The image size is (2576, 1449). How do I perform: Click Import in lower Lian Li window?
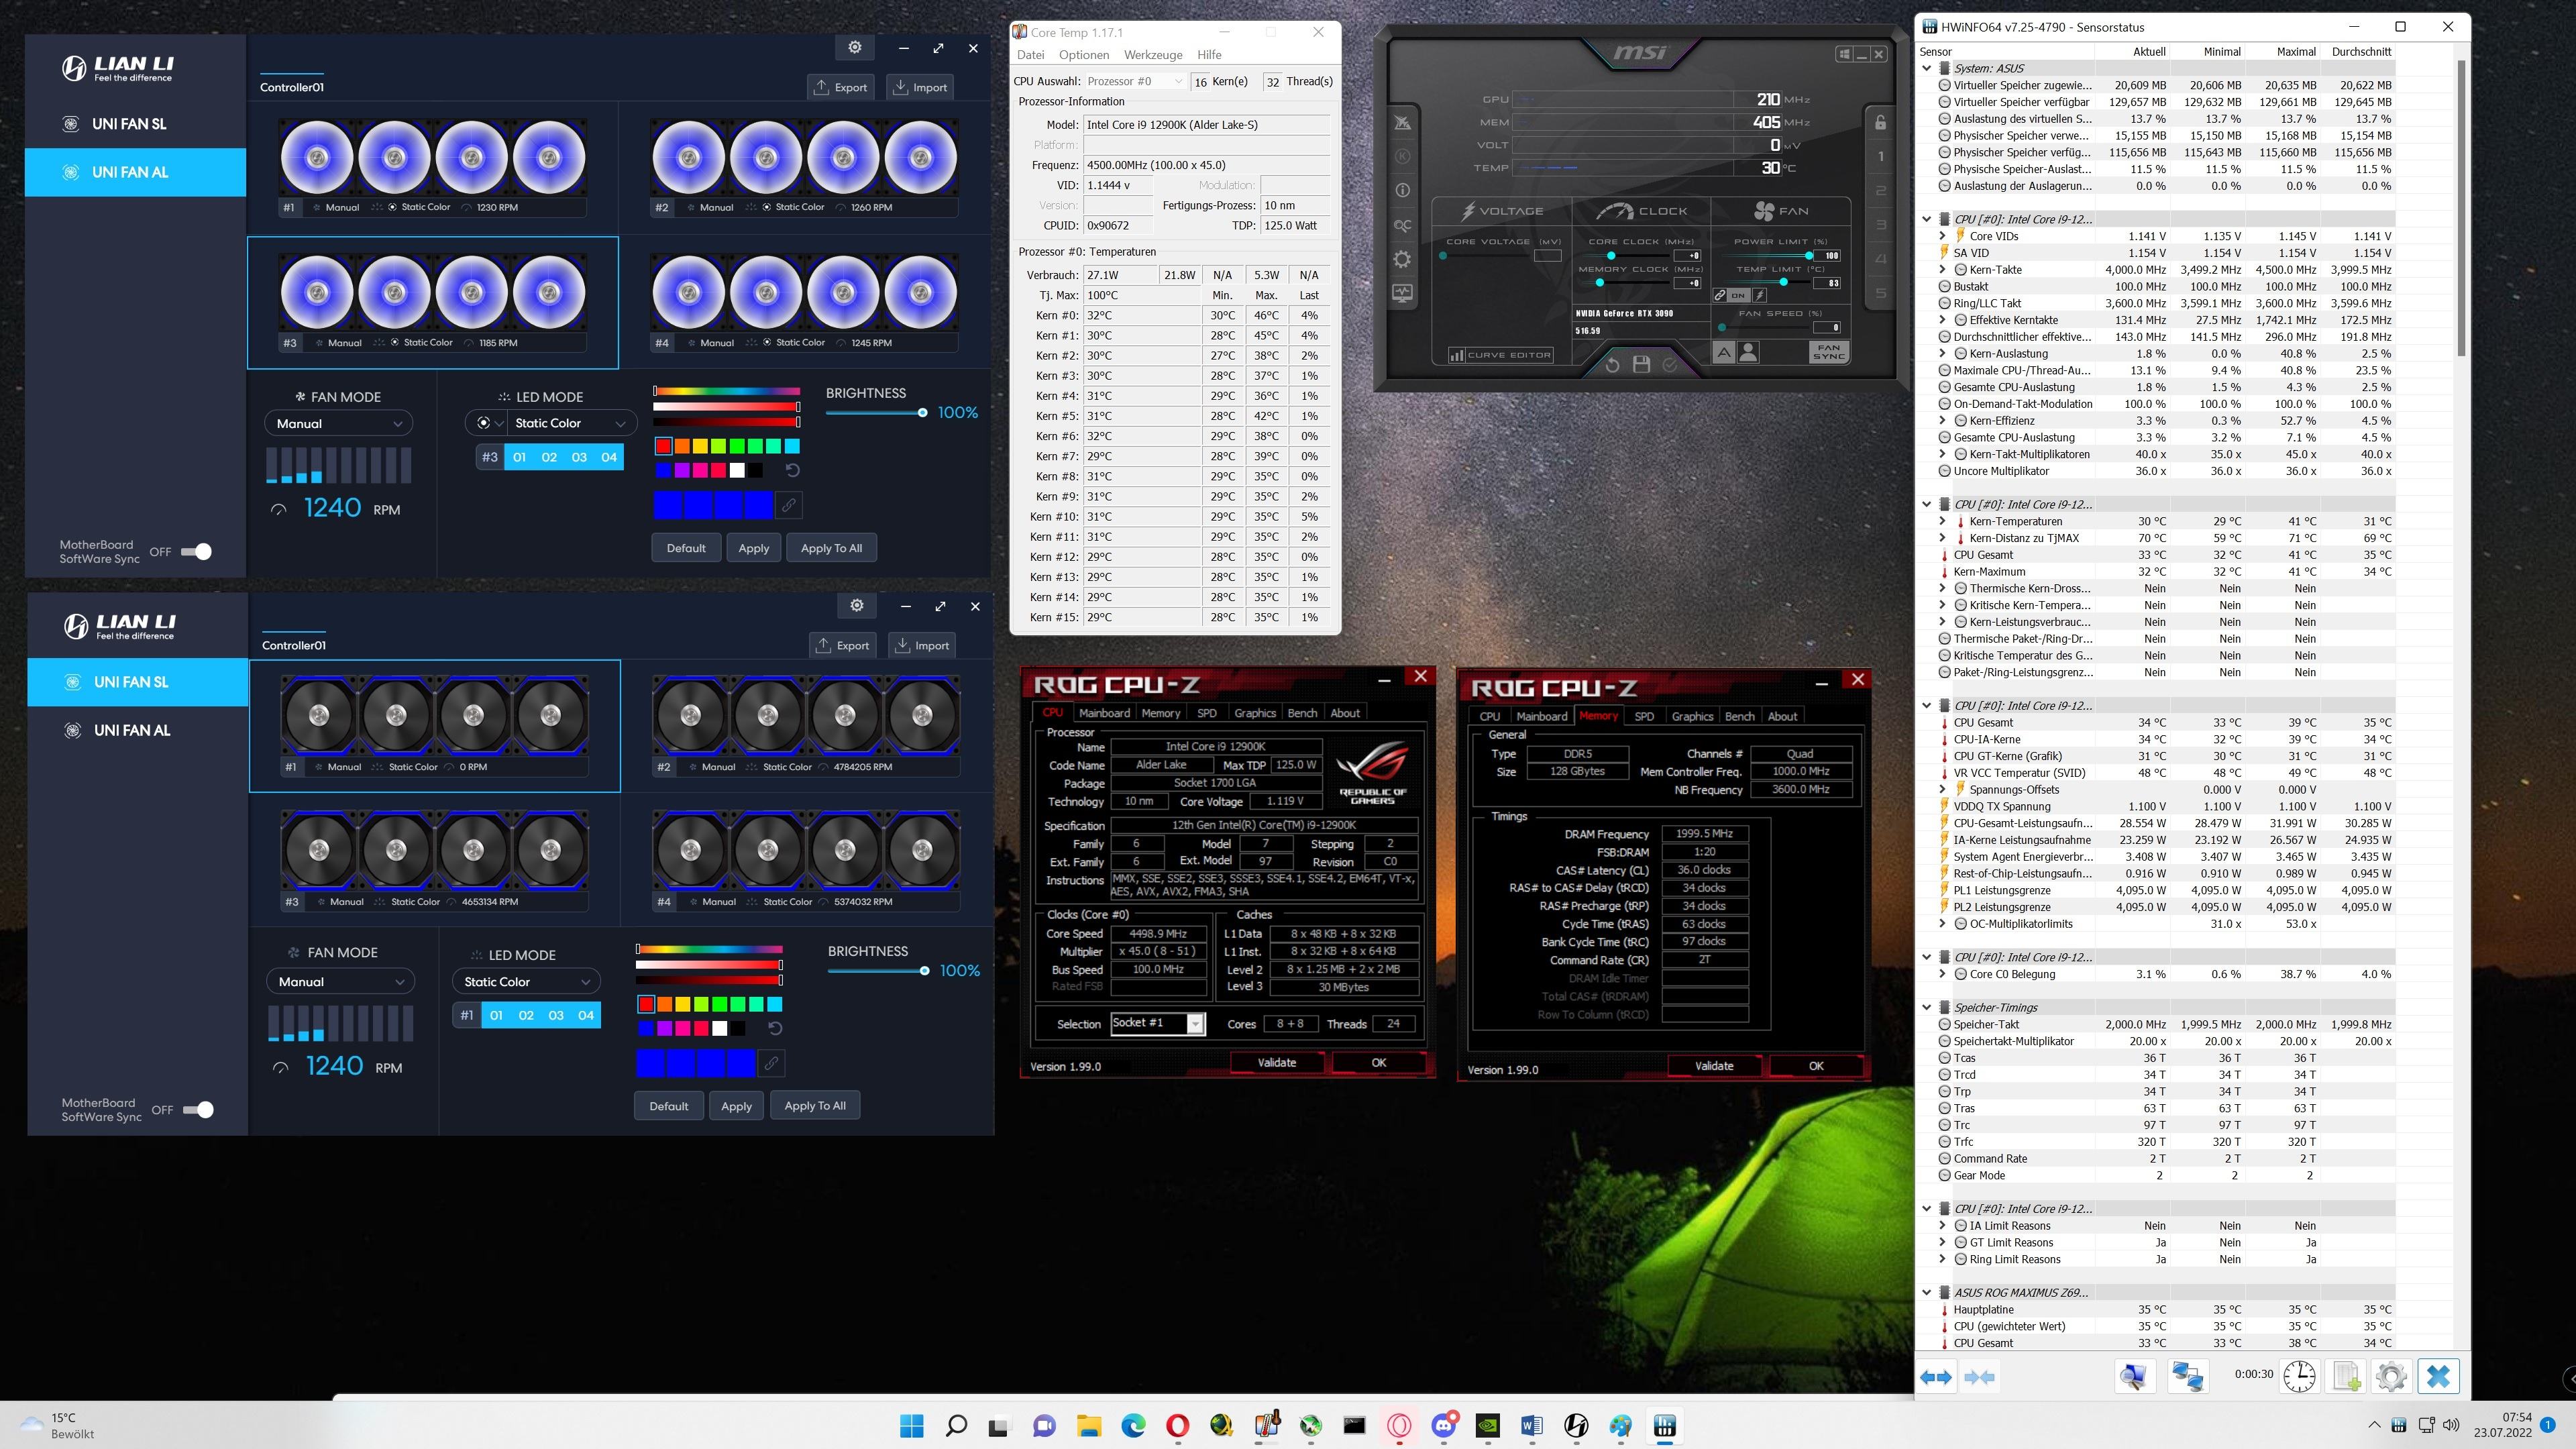tap(922, 645)
